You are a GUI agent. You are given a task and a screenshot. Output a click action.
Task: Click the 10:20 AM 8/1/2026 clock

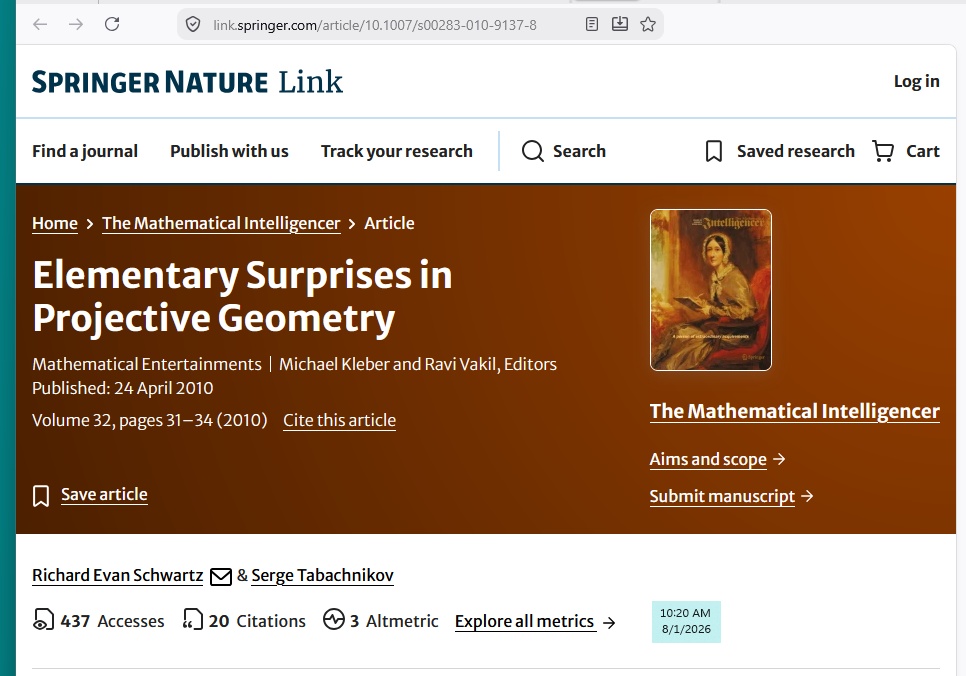(686, 622)
